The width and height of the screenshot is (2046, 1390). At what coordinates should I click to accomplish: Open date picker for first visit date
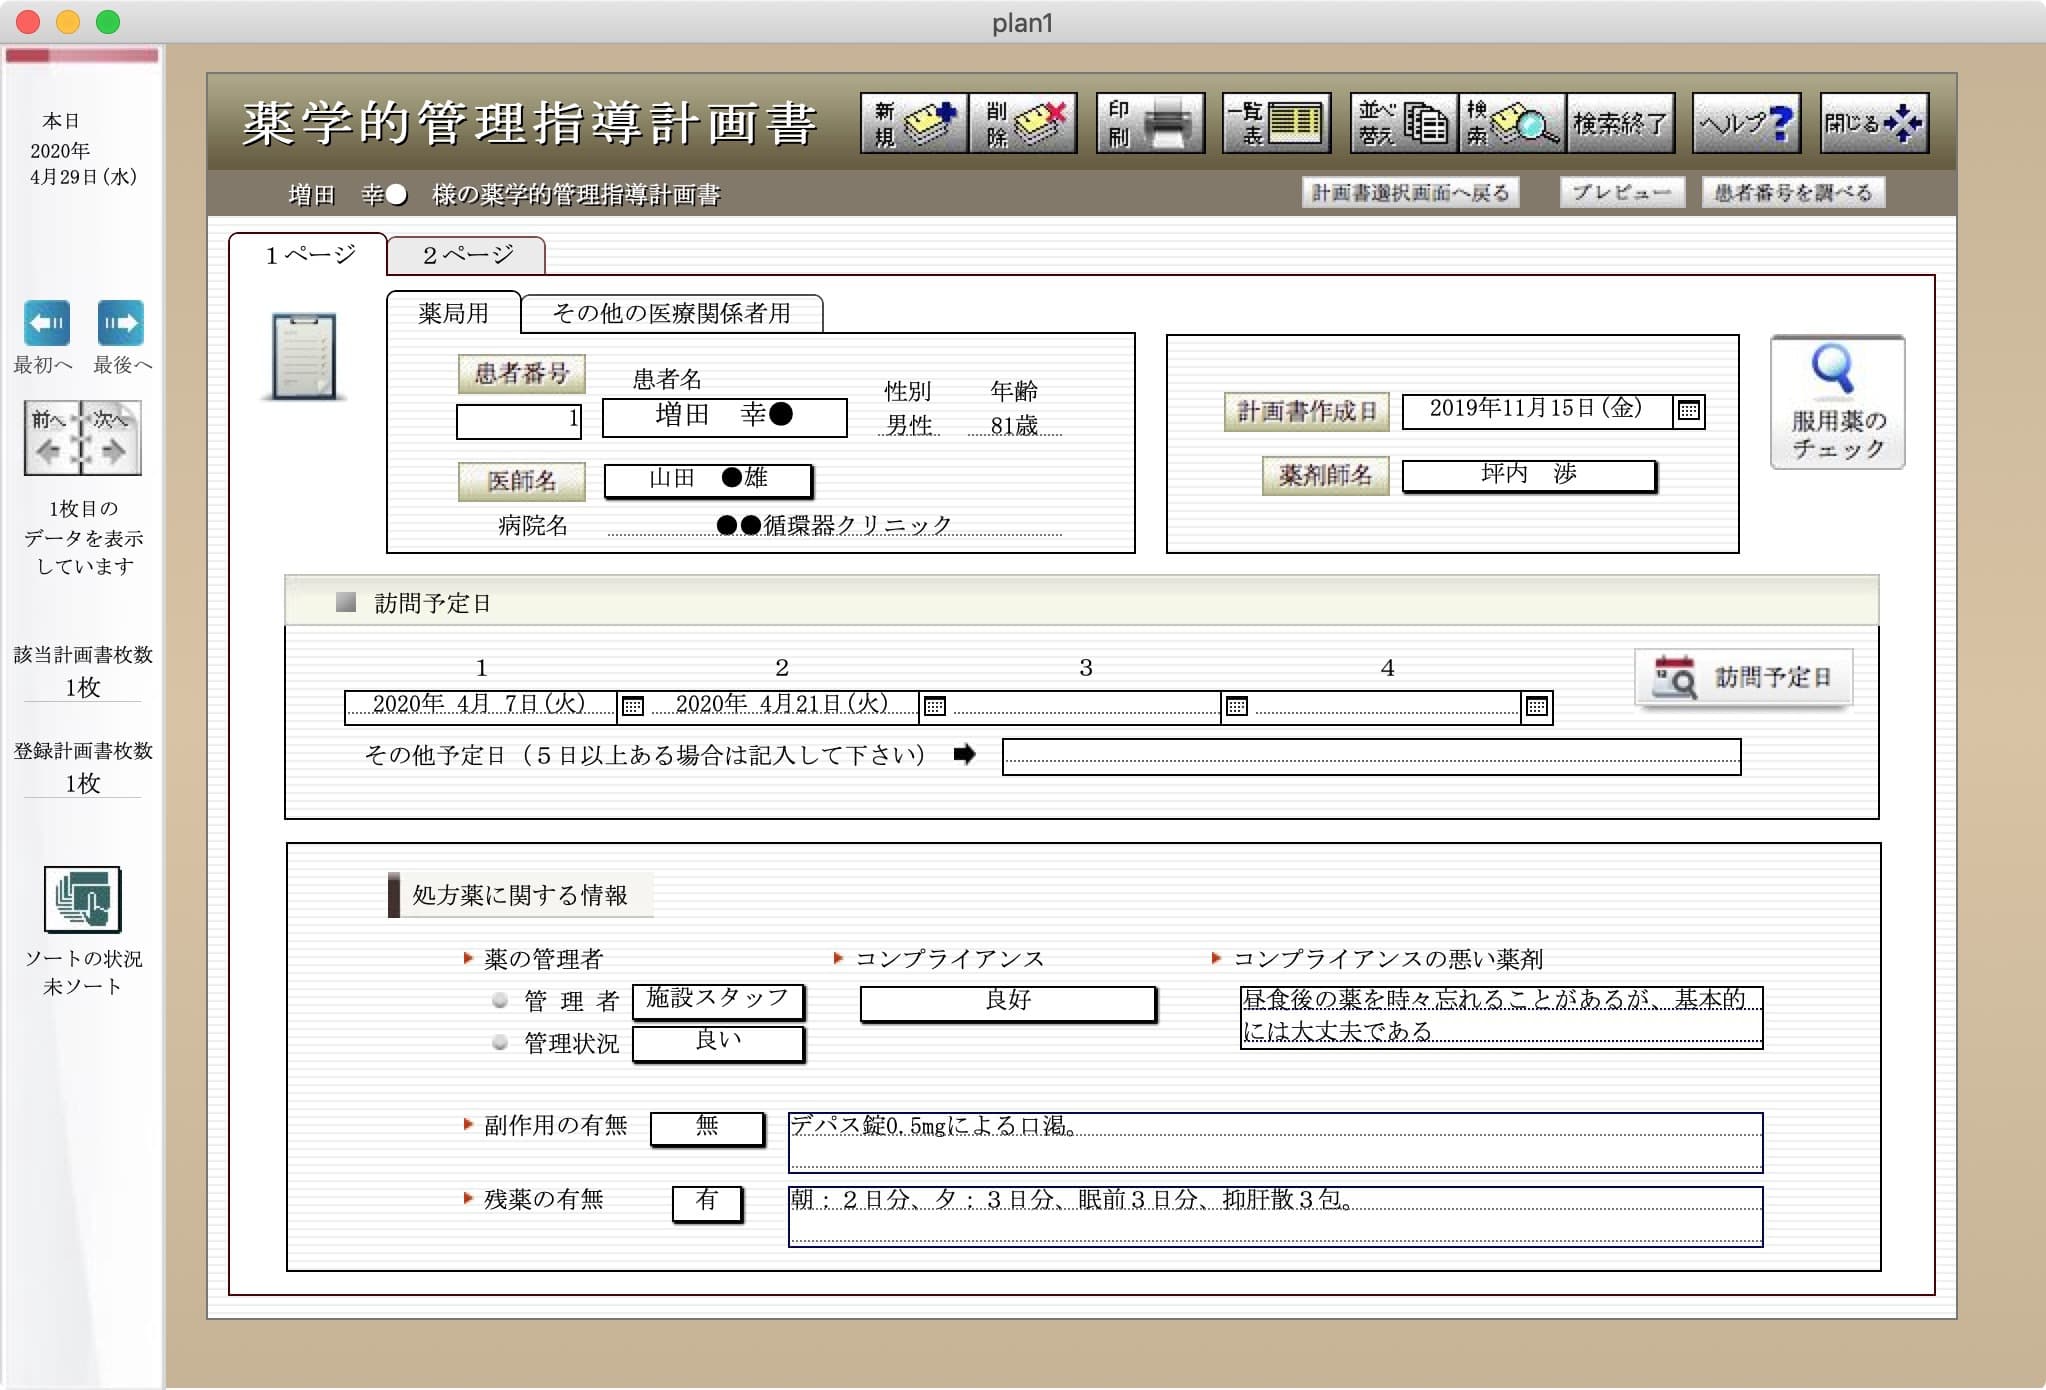point(633,706)
